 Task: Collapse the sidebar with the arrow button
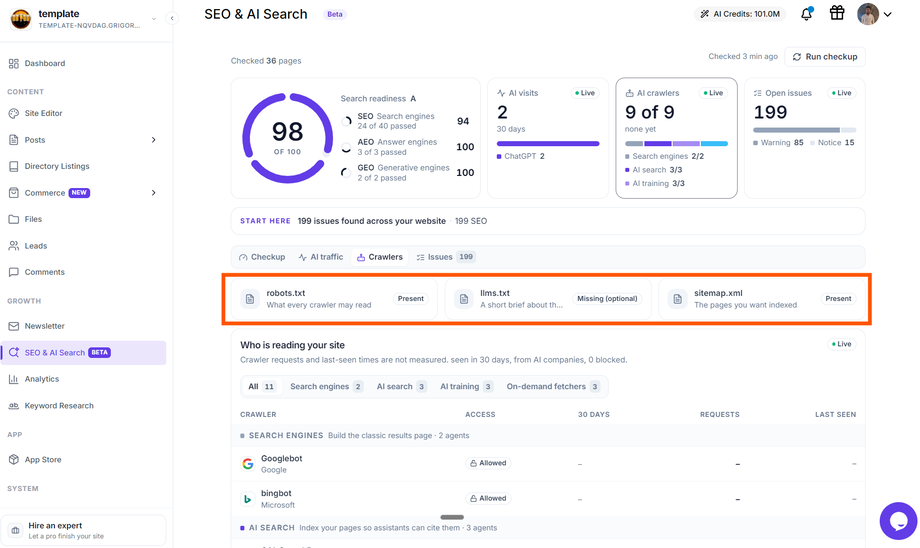tap(172, 18)
